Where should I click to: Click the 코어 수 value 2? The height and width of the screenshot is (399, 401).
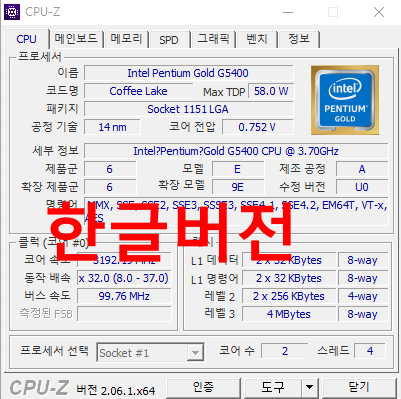[x=285, y=351]
